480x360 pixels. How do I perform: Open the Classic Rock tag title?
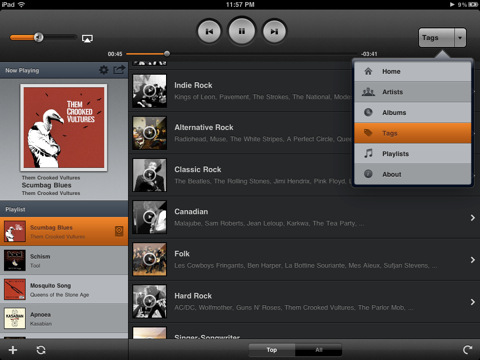pos(198,169)
